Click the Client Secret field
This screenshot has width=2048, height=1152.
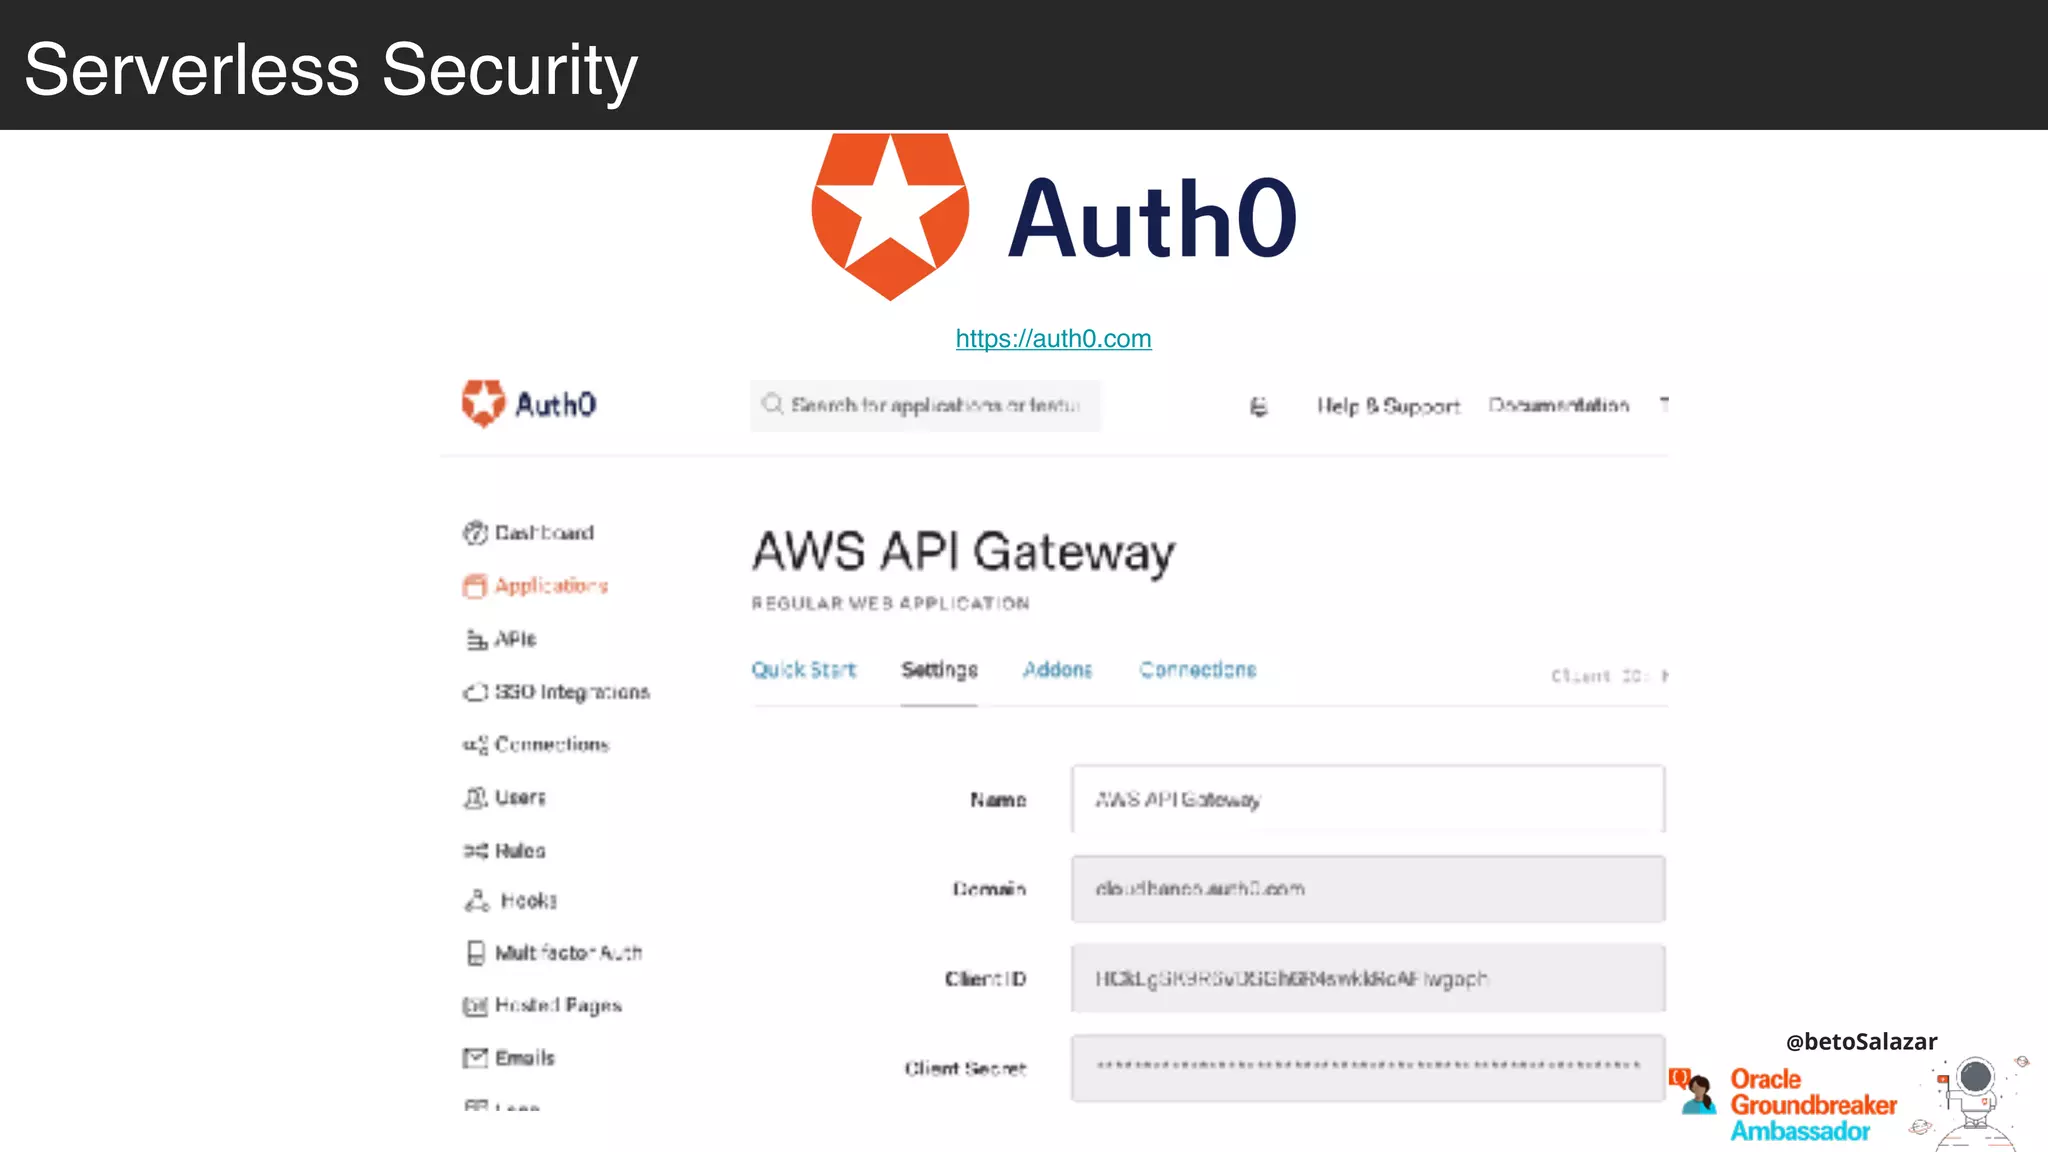(1368, 1068)
